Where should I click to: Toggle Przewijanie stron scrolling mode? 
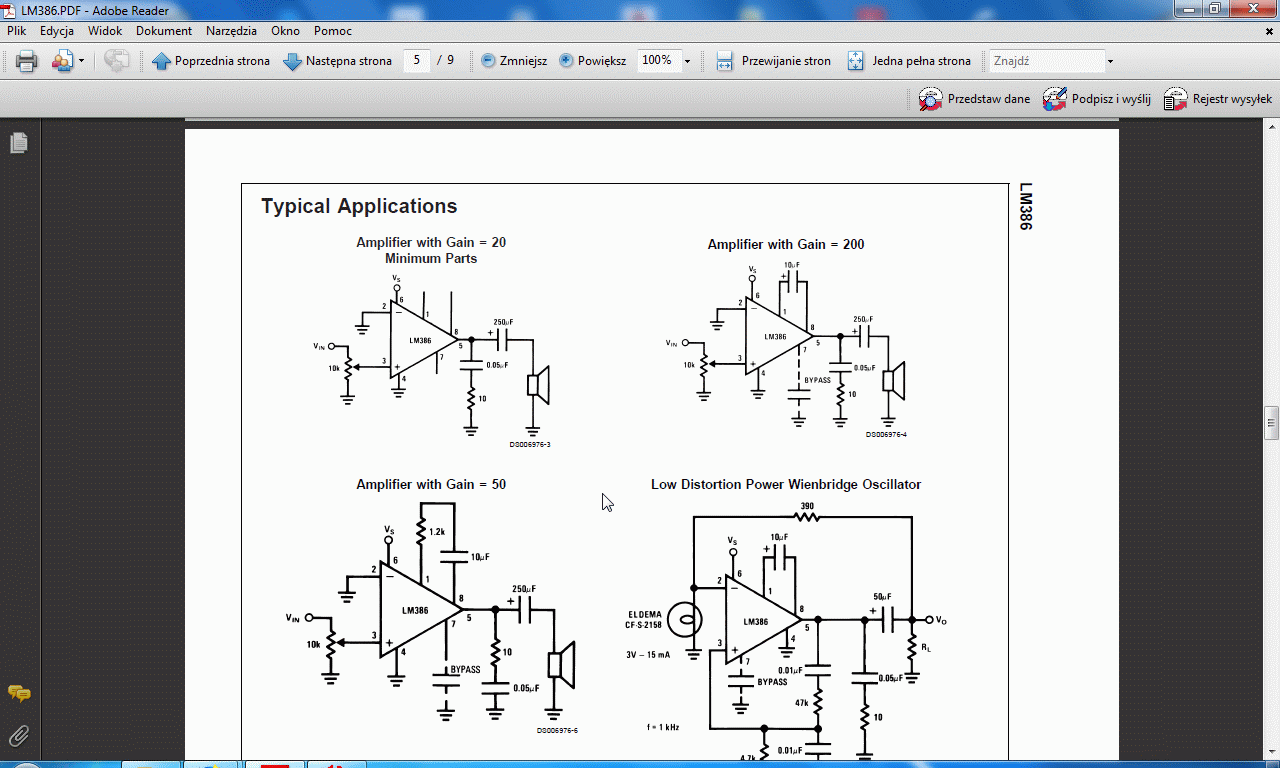[773, 61]
